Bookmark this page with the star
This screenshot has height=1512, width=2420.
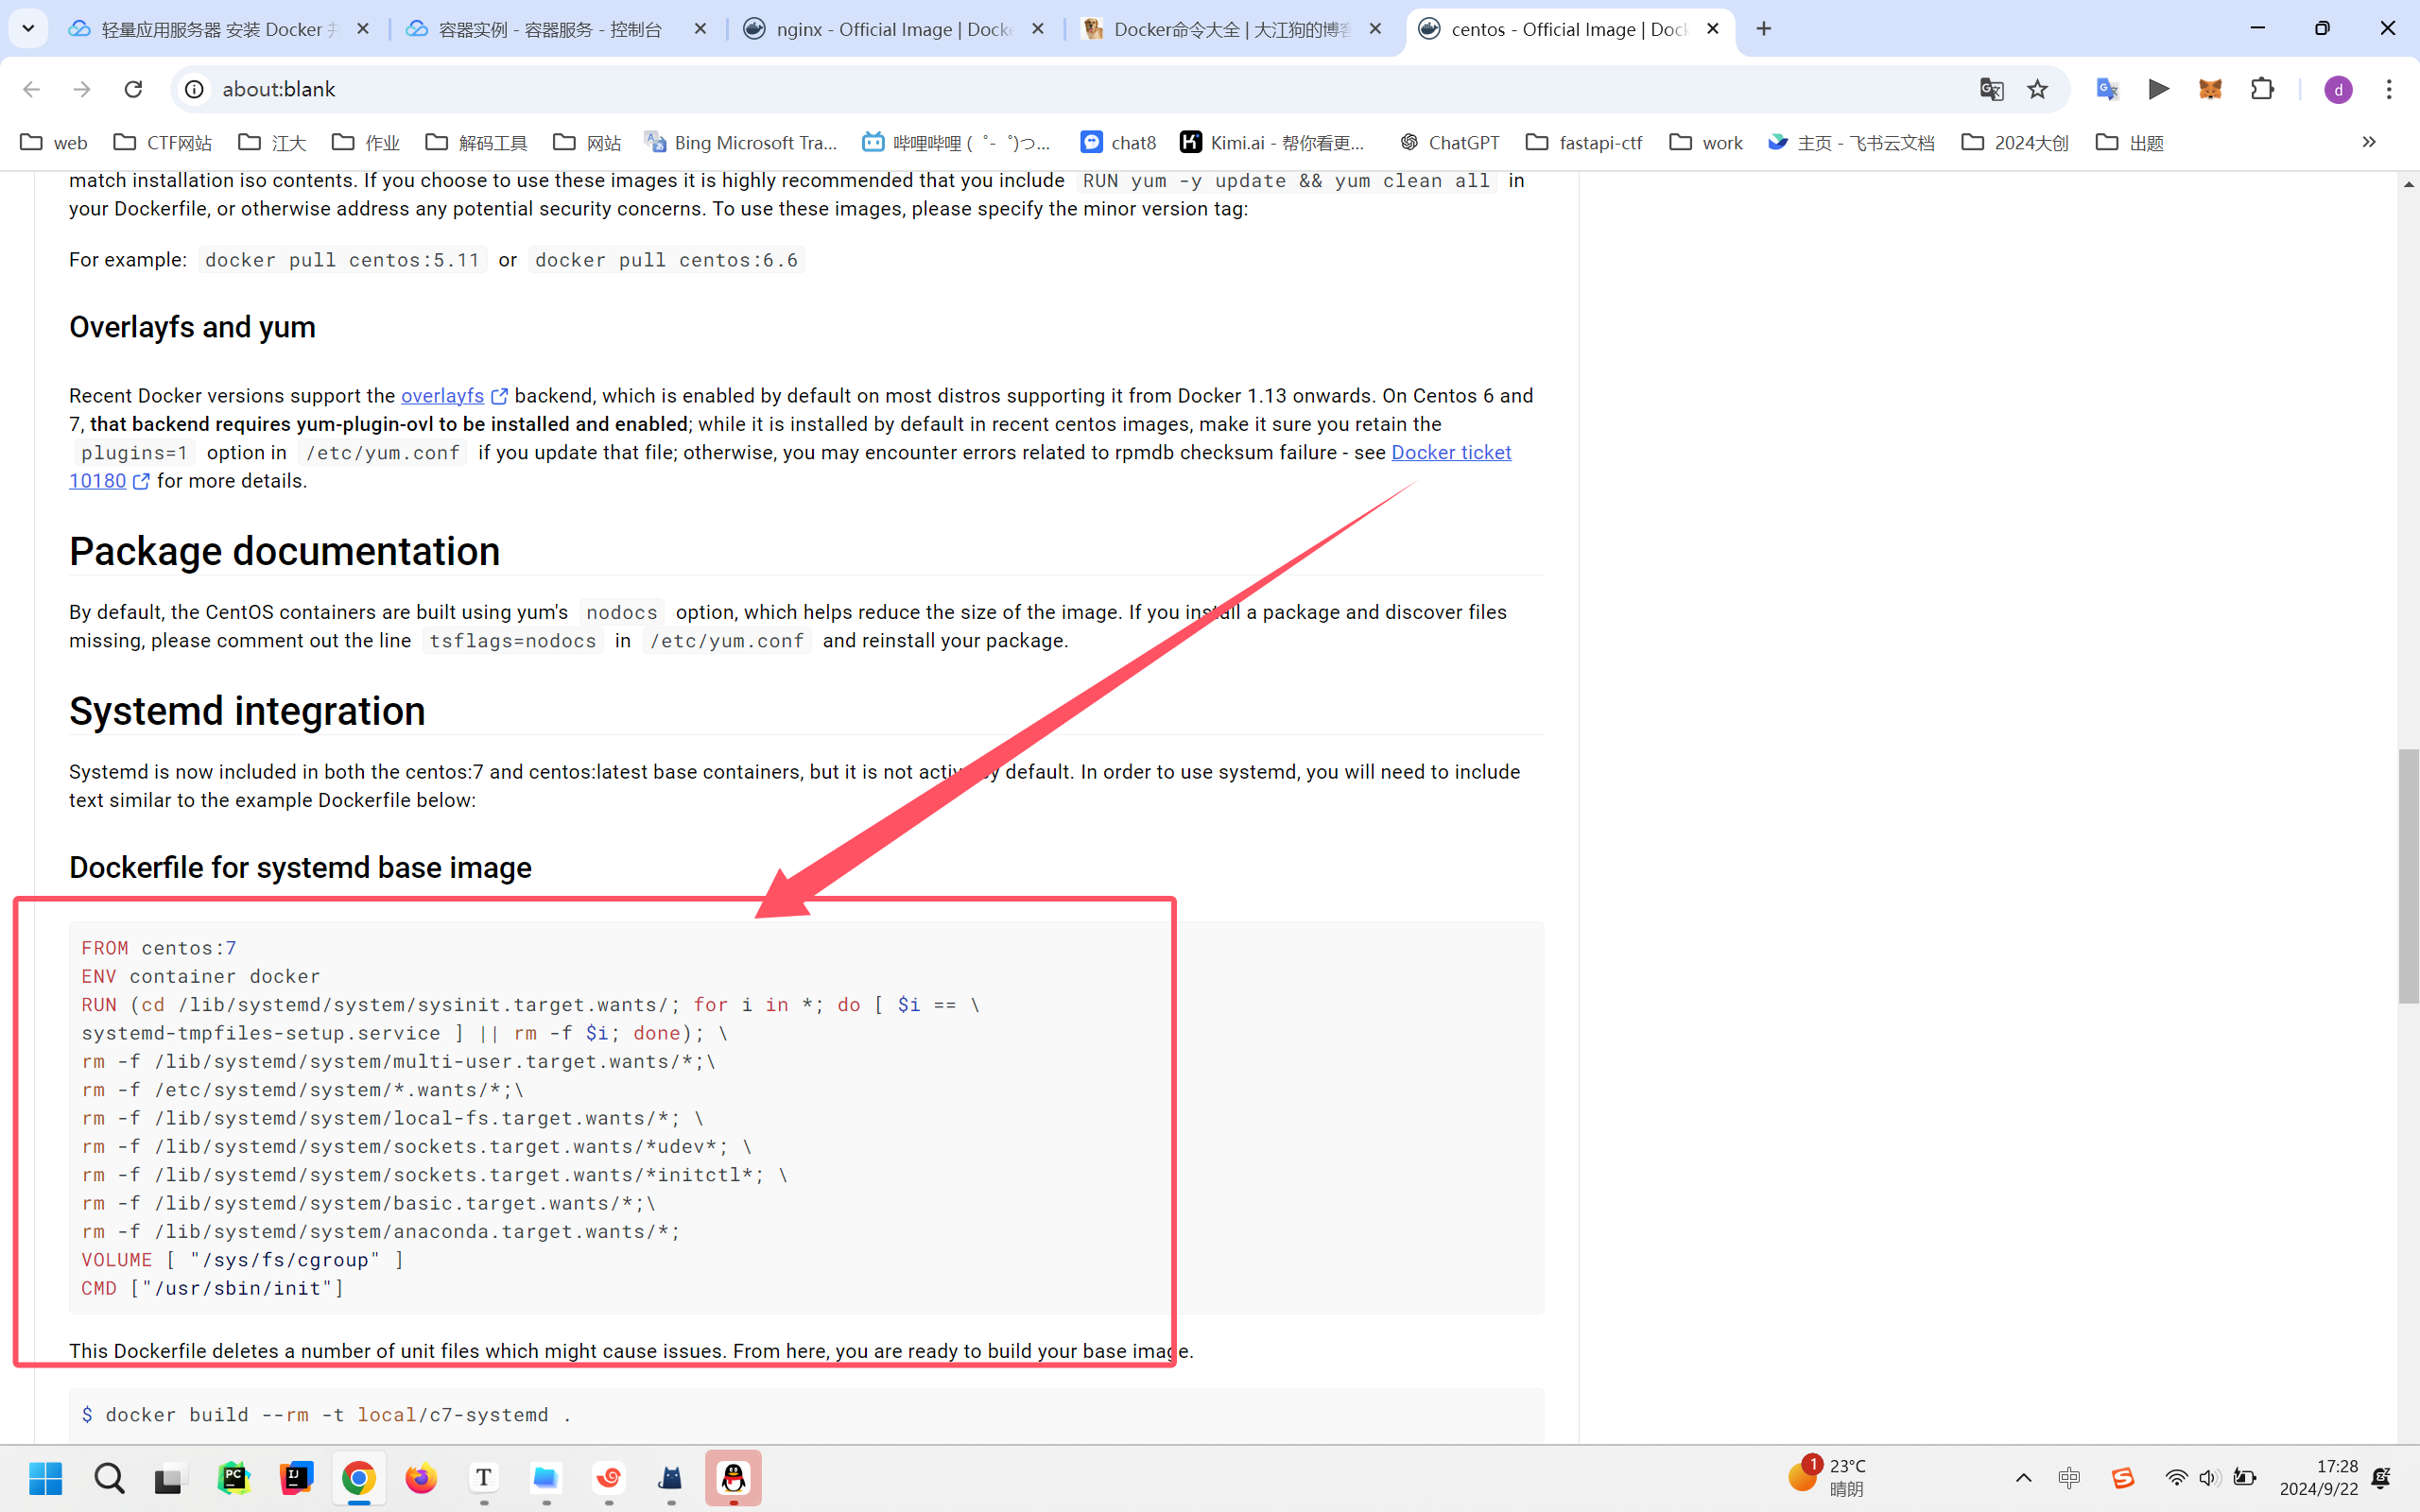pyautogui.click(x=2037, y=89)
